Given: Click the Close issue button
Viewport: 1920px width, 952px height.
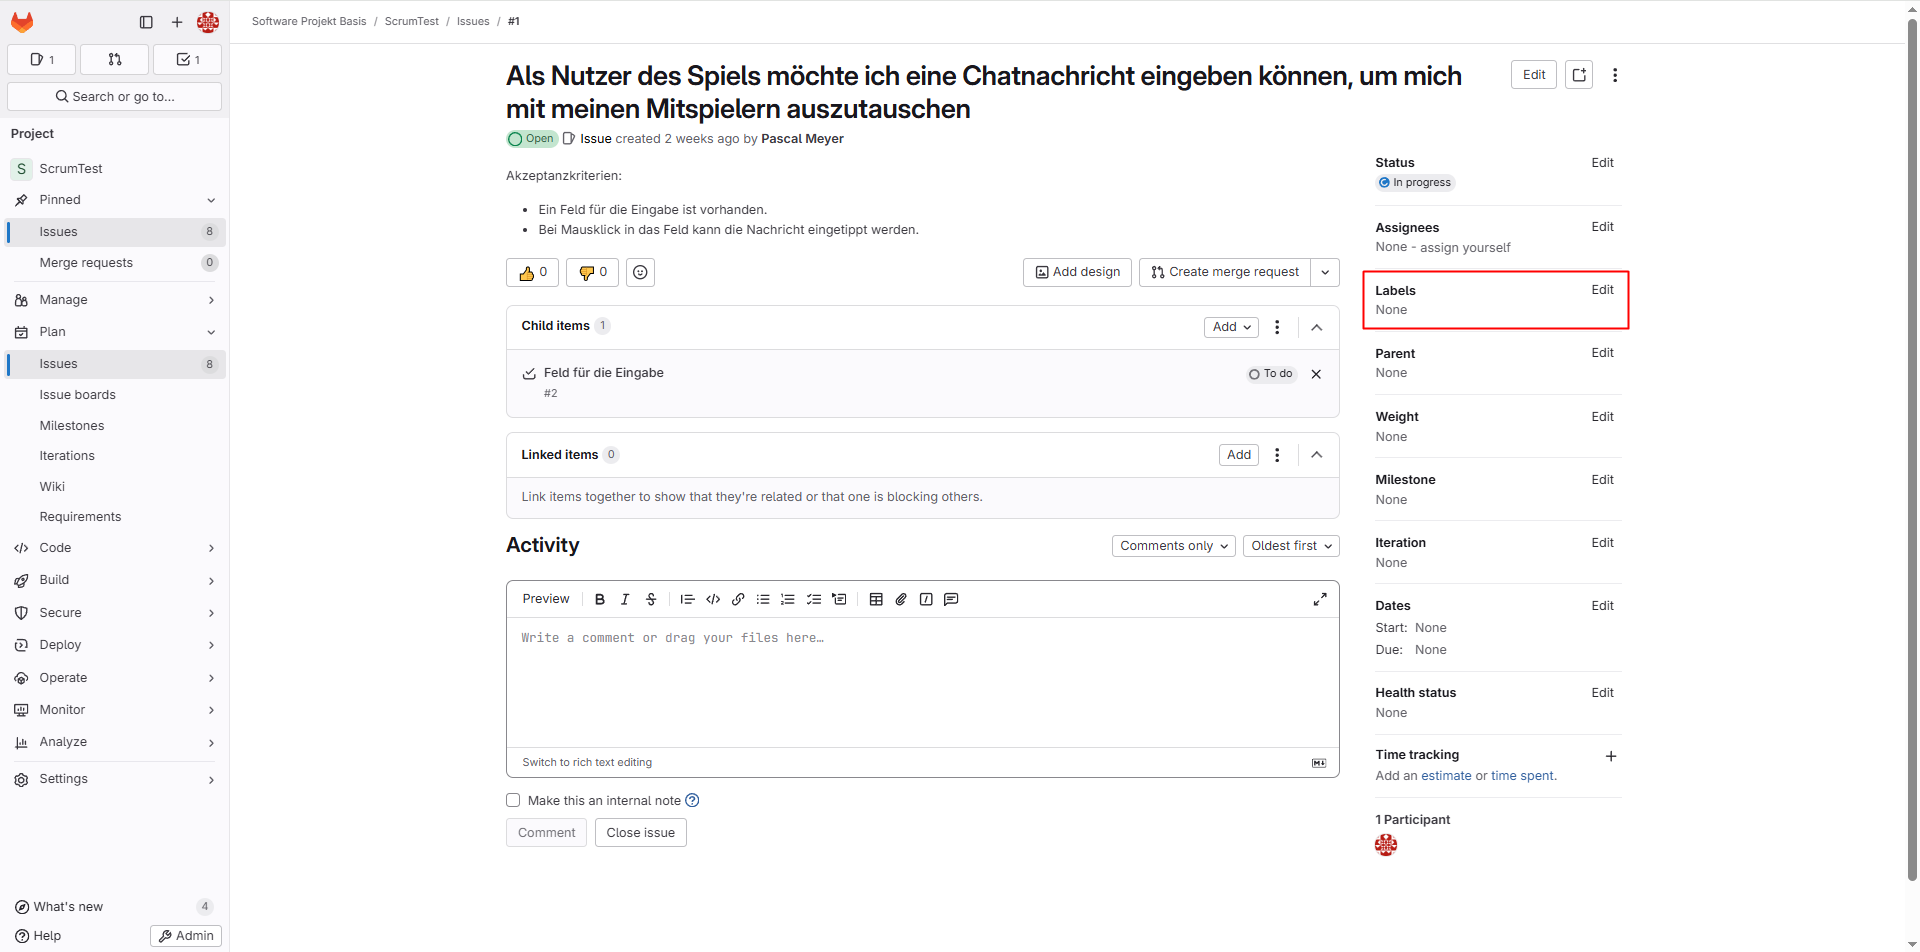Looking at the screenshot, I should click(x=640, y=833).
